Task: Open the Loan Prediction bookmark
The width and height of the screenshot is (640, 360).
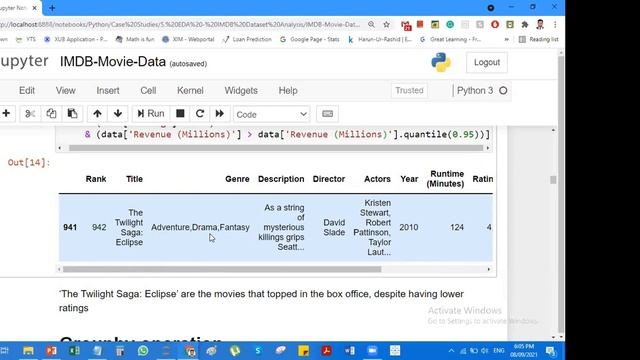Action: [x=247, y=39]
